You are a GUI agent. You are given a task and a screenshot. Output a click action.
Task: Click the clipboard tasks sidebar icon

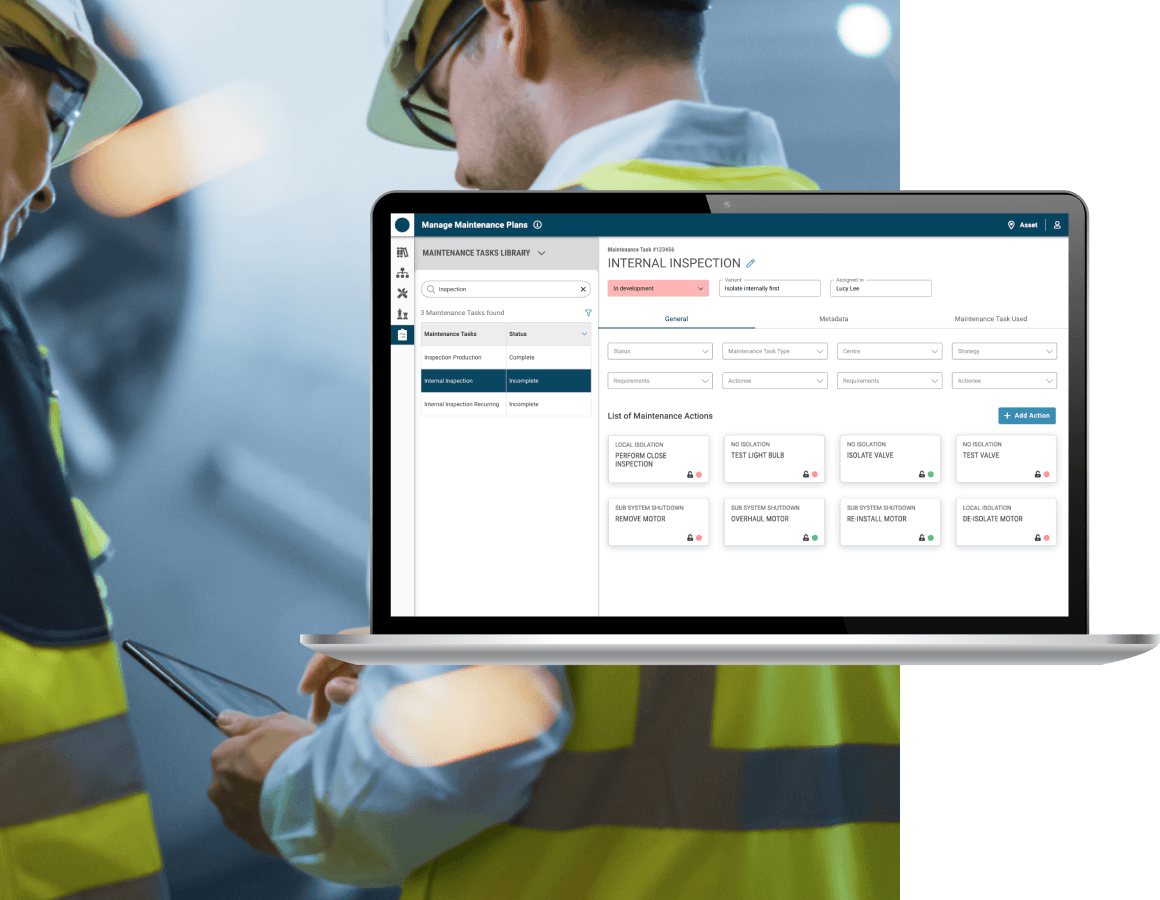(402, 335)
